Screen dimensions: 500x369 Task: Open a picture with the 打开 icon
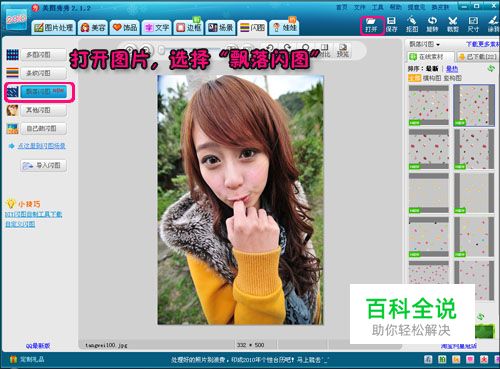pyautogui.click(x=371, y=25)
